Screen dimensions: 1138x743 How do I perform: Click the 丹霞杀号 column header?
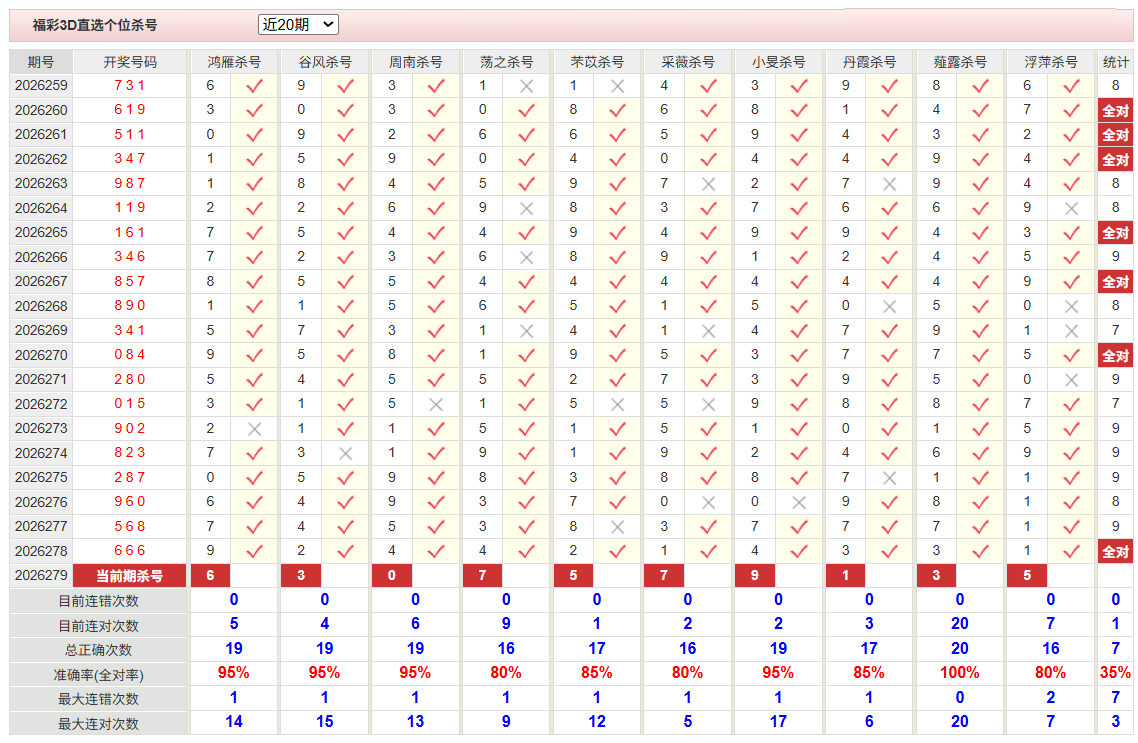869,62
